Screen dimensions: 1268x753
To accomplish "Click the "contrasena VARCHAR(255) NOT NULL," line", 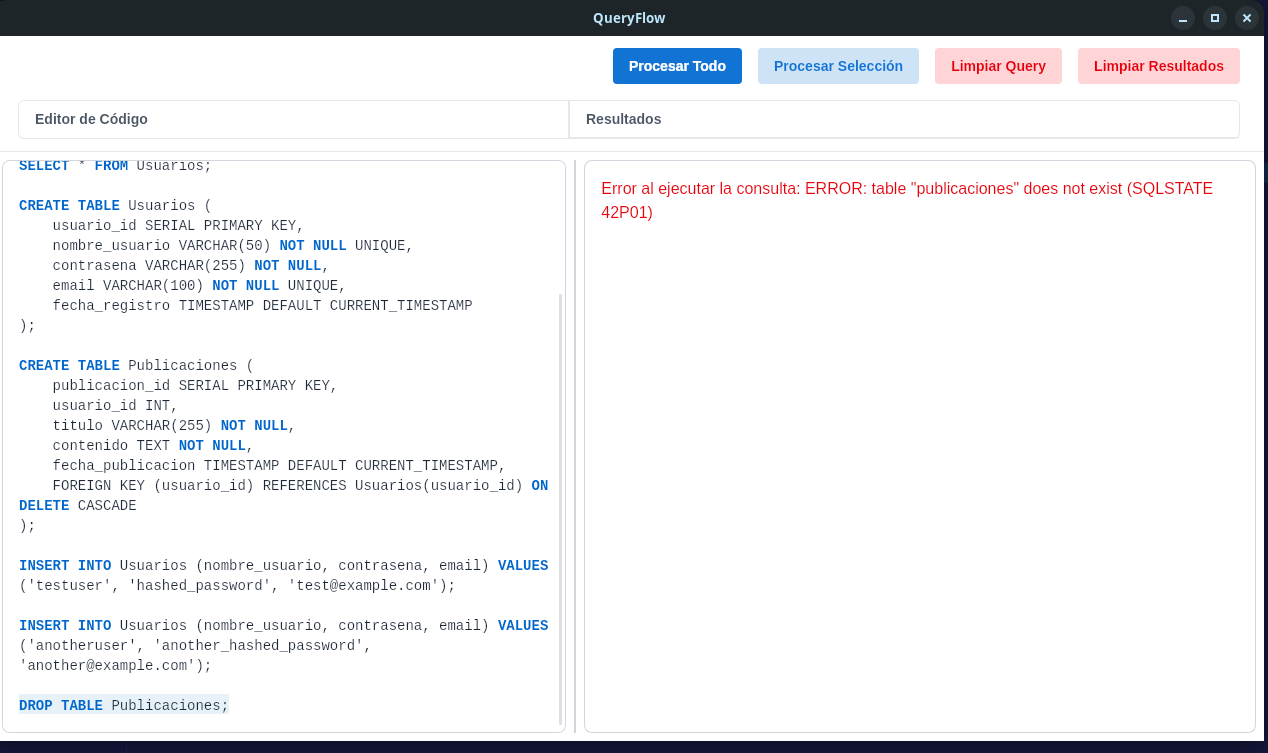I will click(191, 266).
